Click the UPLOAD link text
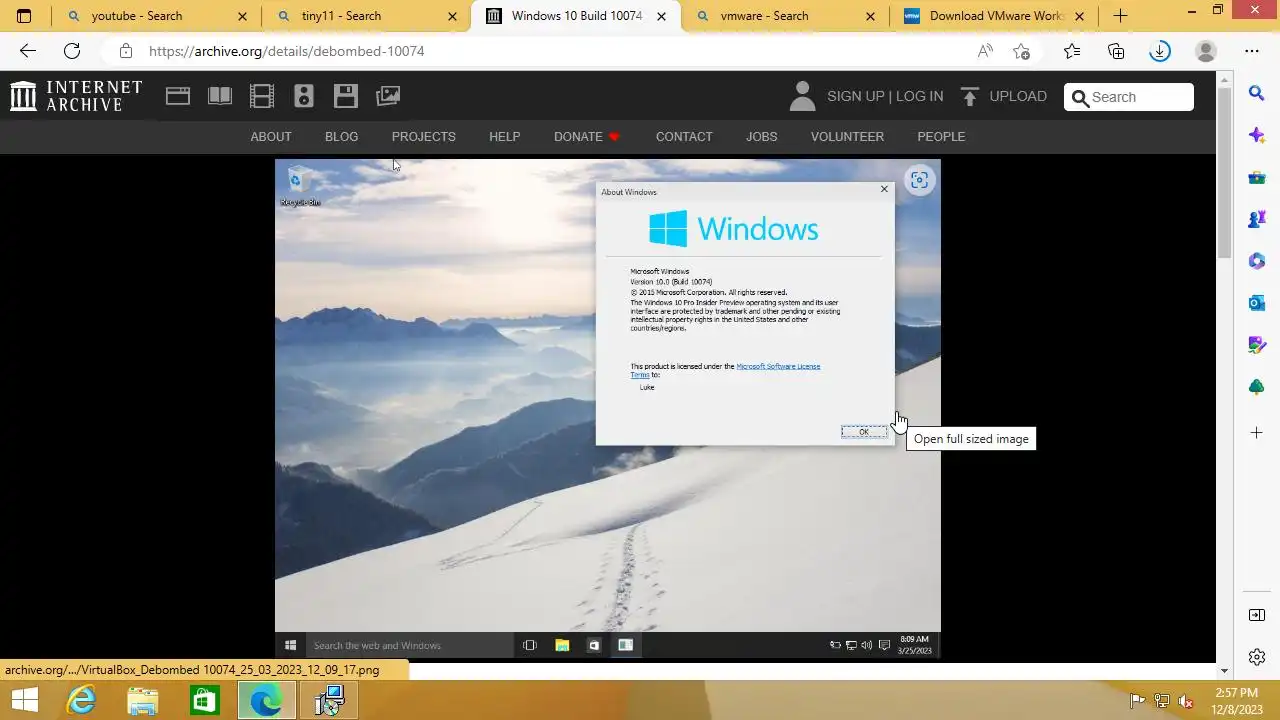Screen dimensions: 1280x720 pos(1018,96)
